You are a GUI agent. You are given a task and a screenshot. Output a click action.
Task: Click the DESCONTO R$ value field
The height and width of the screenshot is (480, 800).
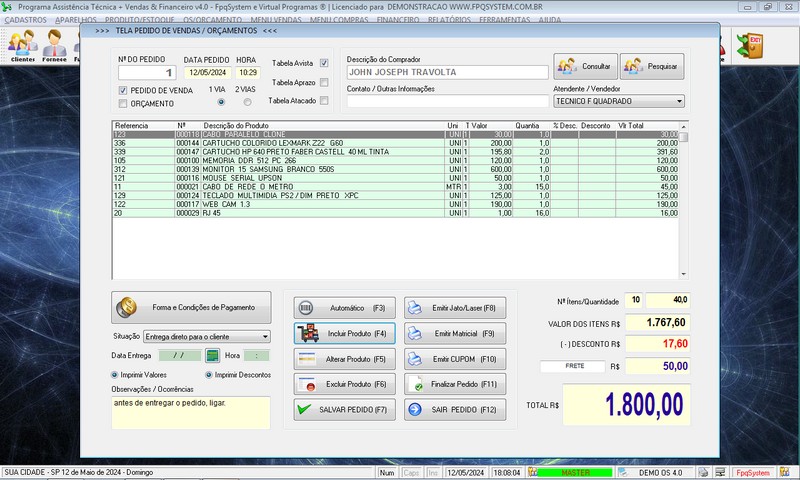[658, 344]
